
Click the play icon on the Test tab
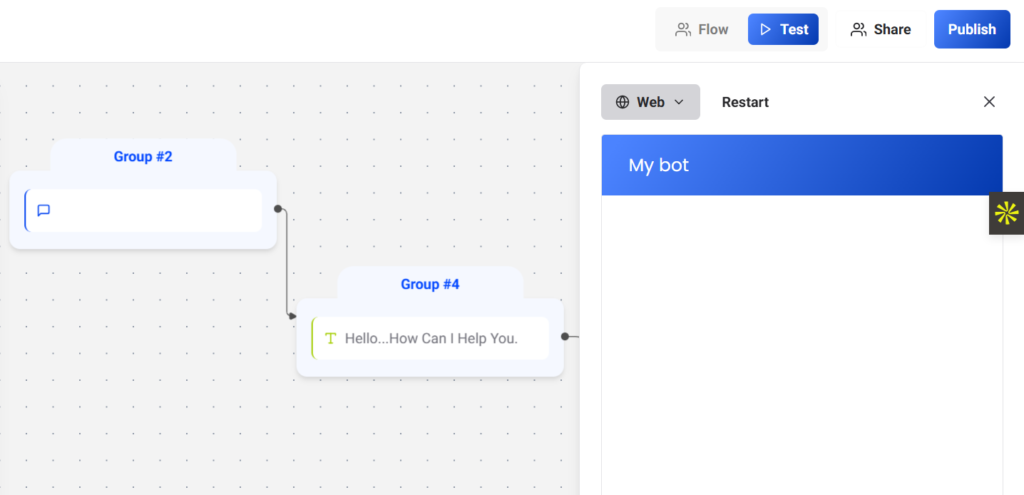pyautogui.click(x=765, y=30)
